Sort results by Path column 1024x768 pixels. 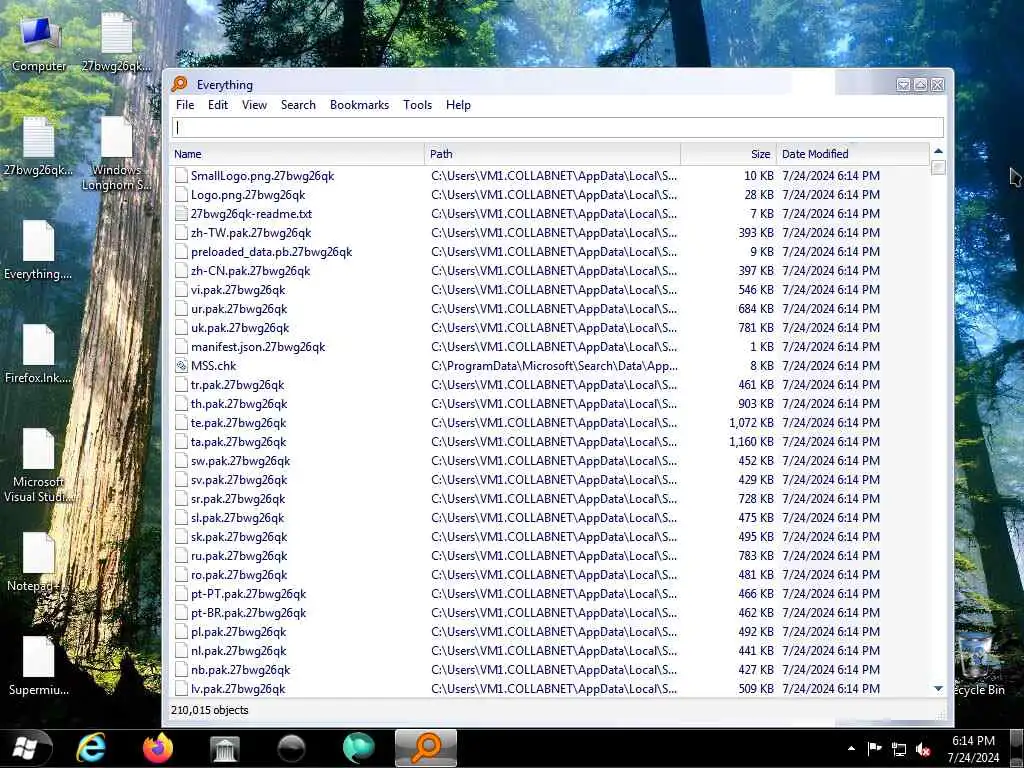(552, 154)
